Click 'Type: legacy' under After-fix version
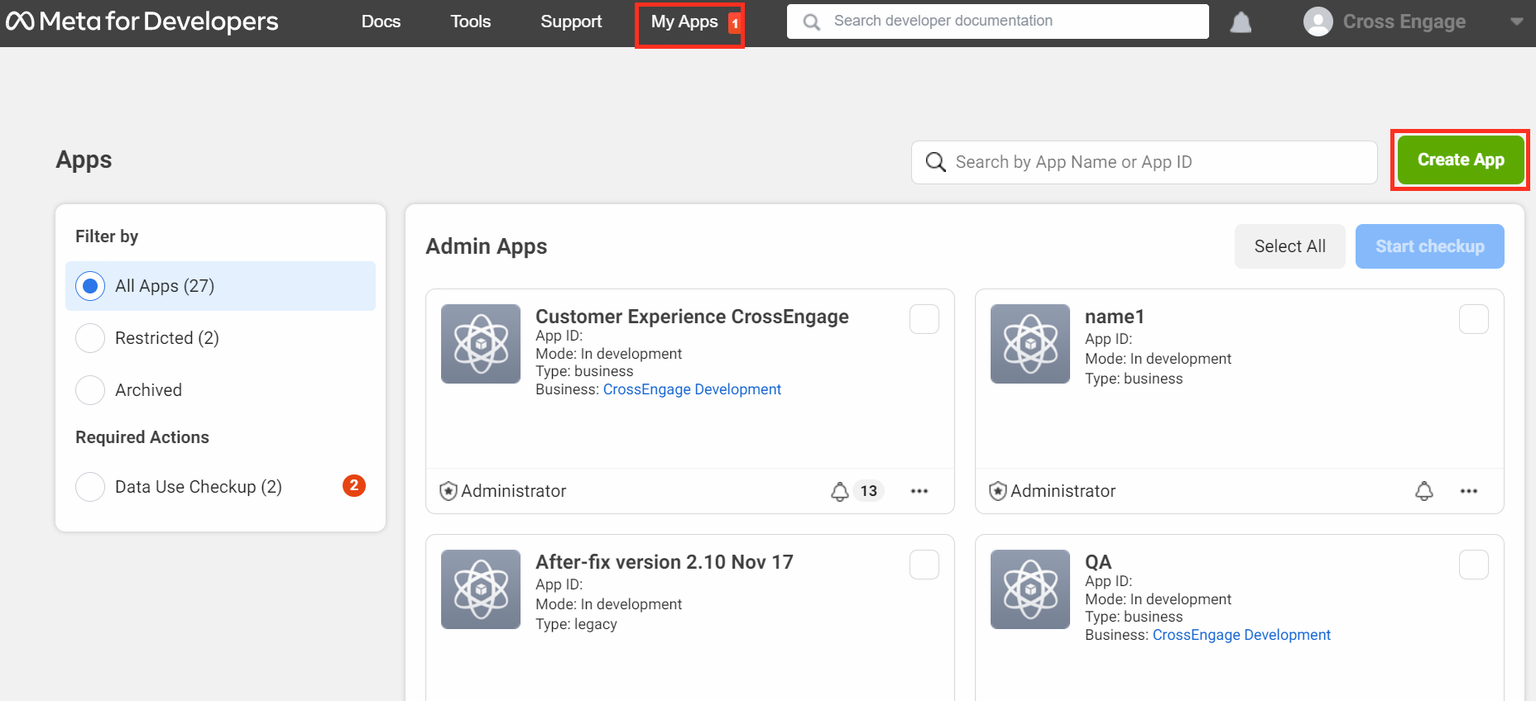 click(576, 624)
